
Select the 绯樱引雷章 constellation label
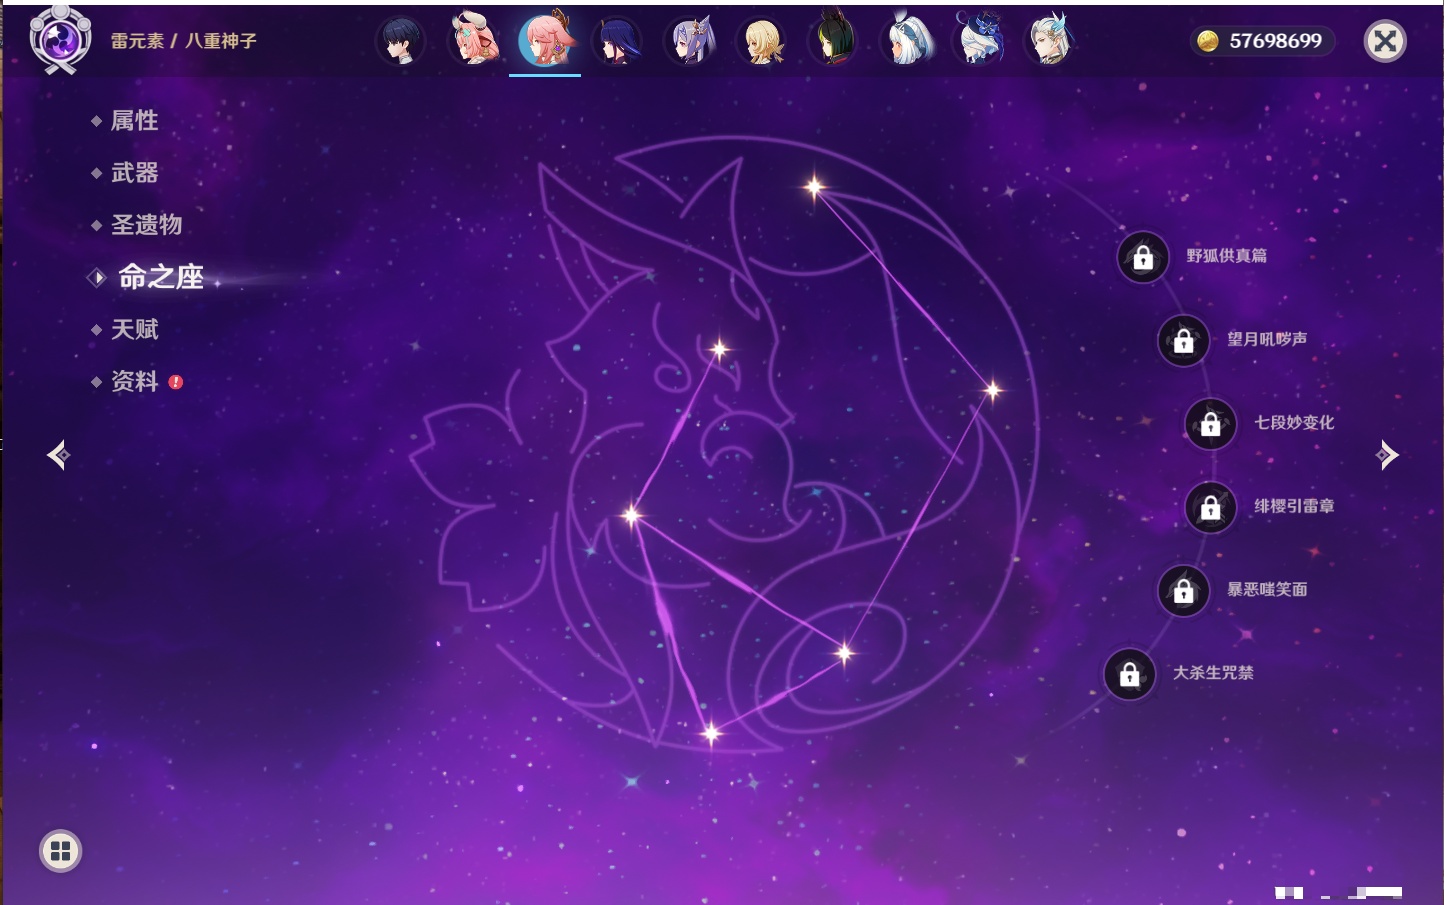[x=1294, y=506]
